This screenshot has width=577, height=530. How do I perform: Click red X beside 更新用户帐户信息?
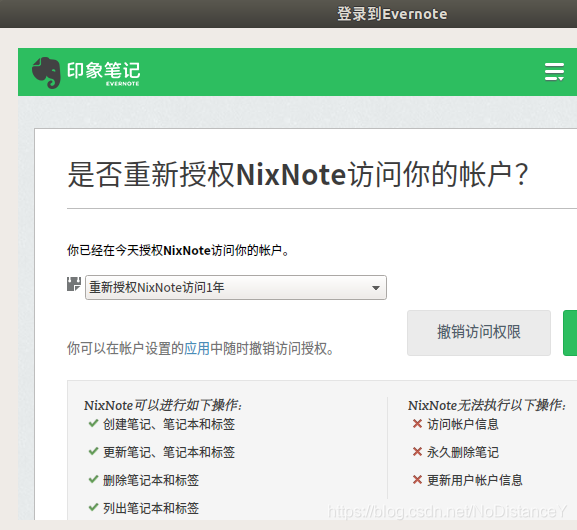point(417,480)
